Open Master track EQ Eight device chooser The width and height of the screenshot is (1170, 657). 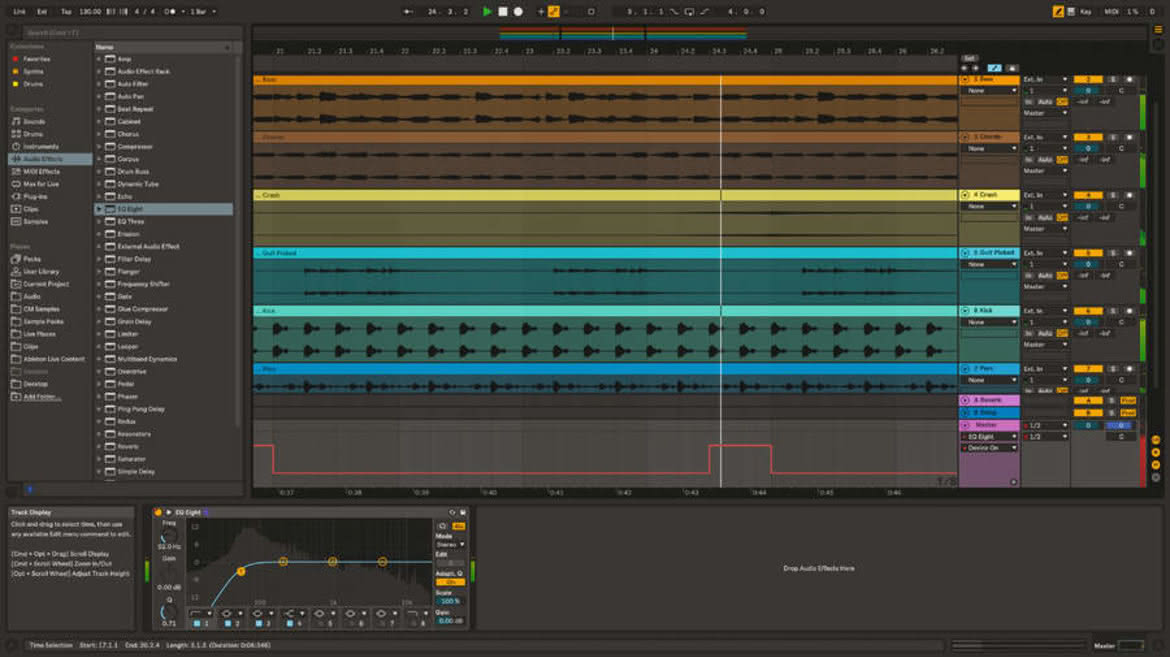(989, 436)
